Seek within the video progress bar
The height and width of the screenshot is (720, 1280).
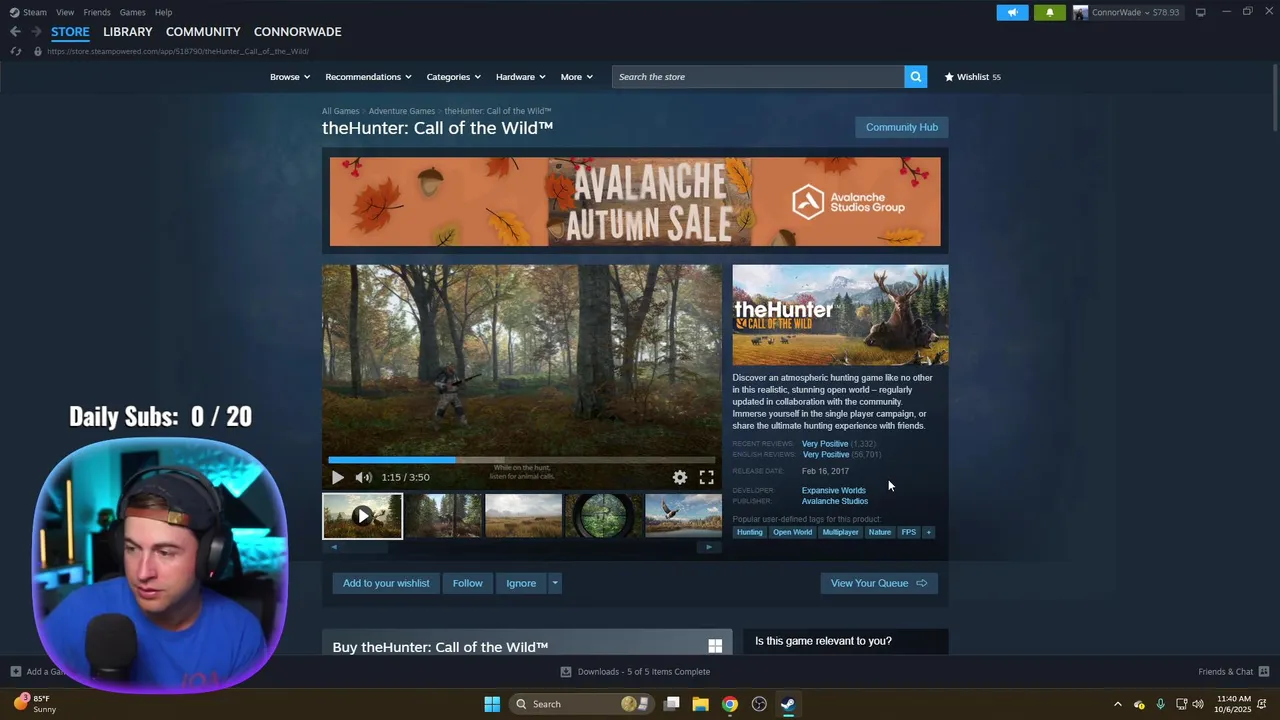click(x=521, y=460)
